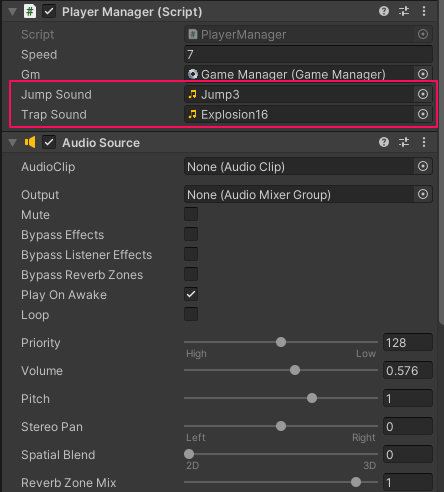Click the Trap Sound property label
Screen dimensions: 444x492
click(54, 114)
